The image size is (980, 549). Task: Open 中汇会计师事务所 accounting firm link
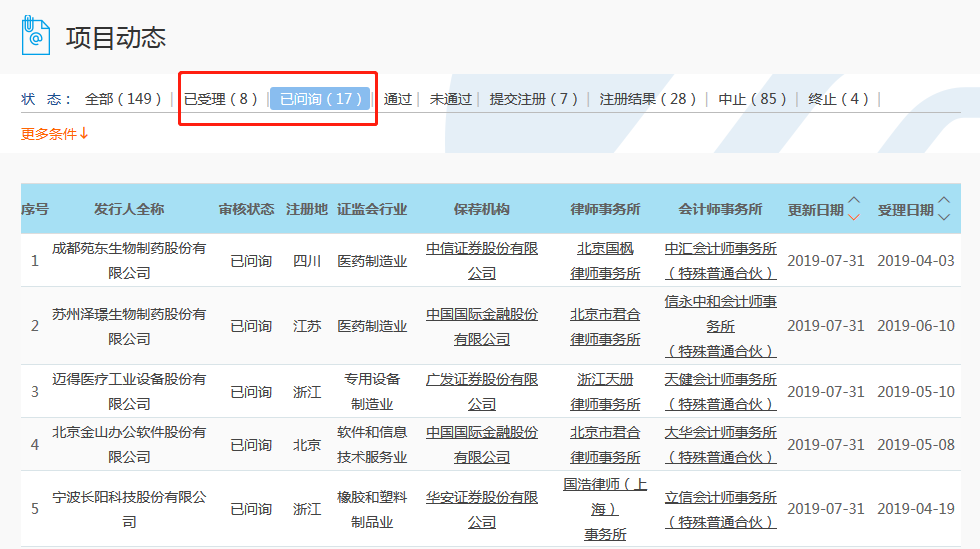point(721,261)
